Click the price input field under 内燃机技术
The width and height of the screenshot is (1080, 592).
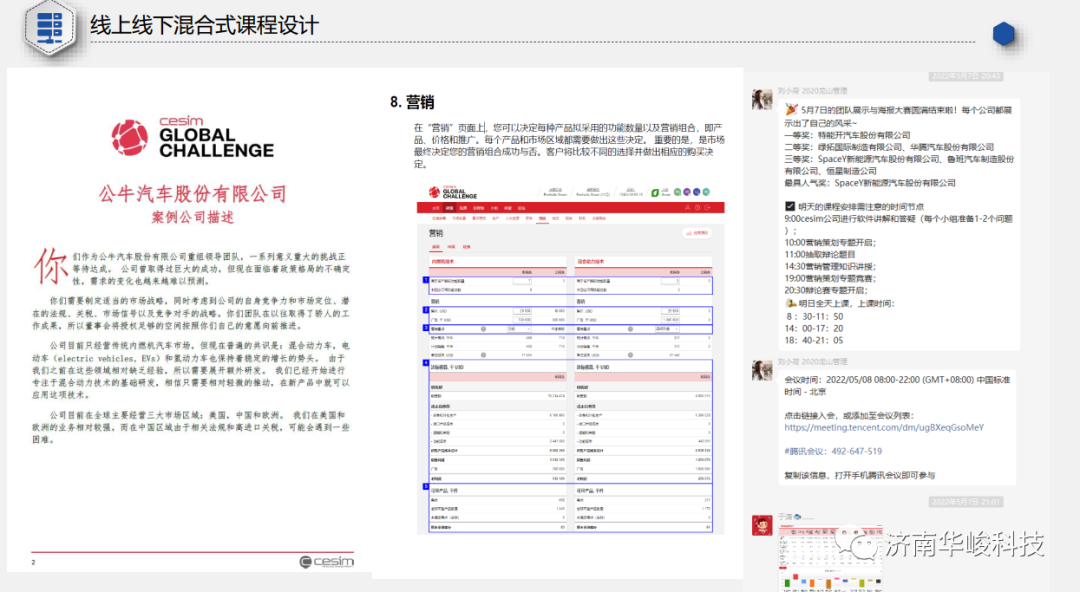tap(520, 311)
